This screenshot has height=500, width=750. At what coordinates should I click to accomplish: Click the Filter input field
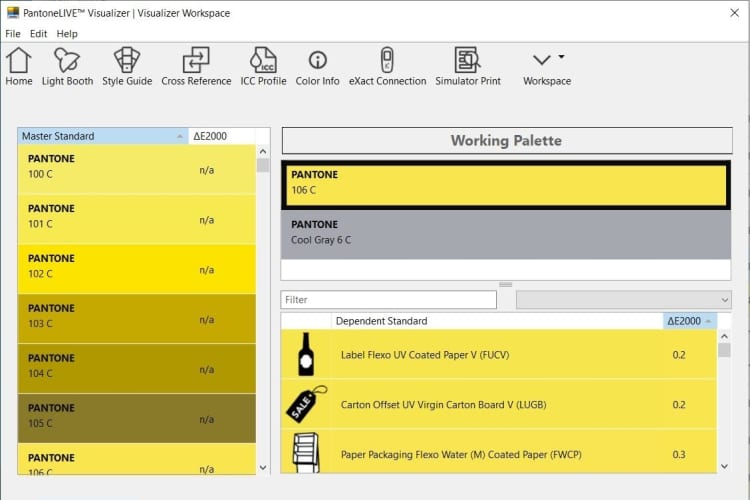388,300
